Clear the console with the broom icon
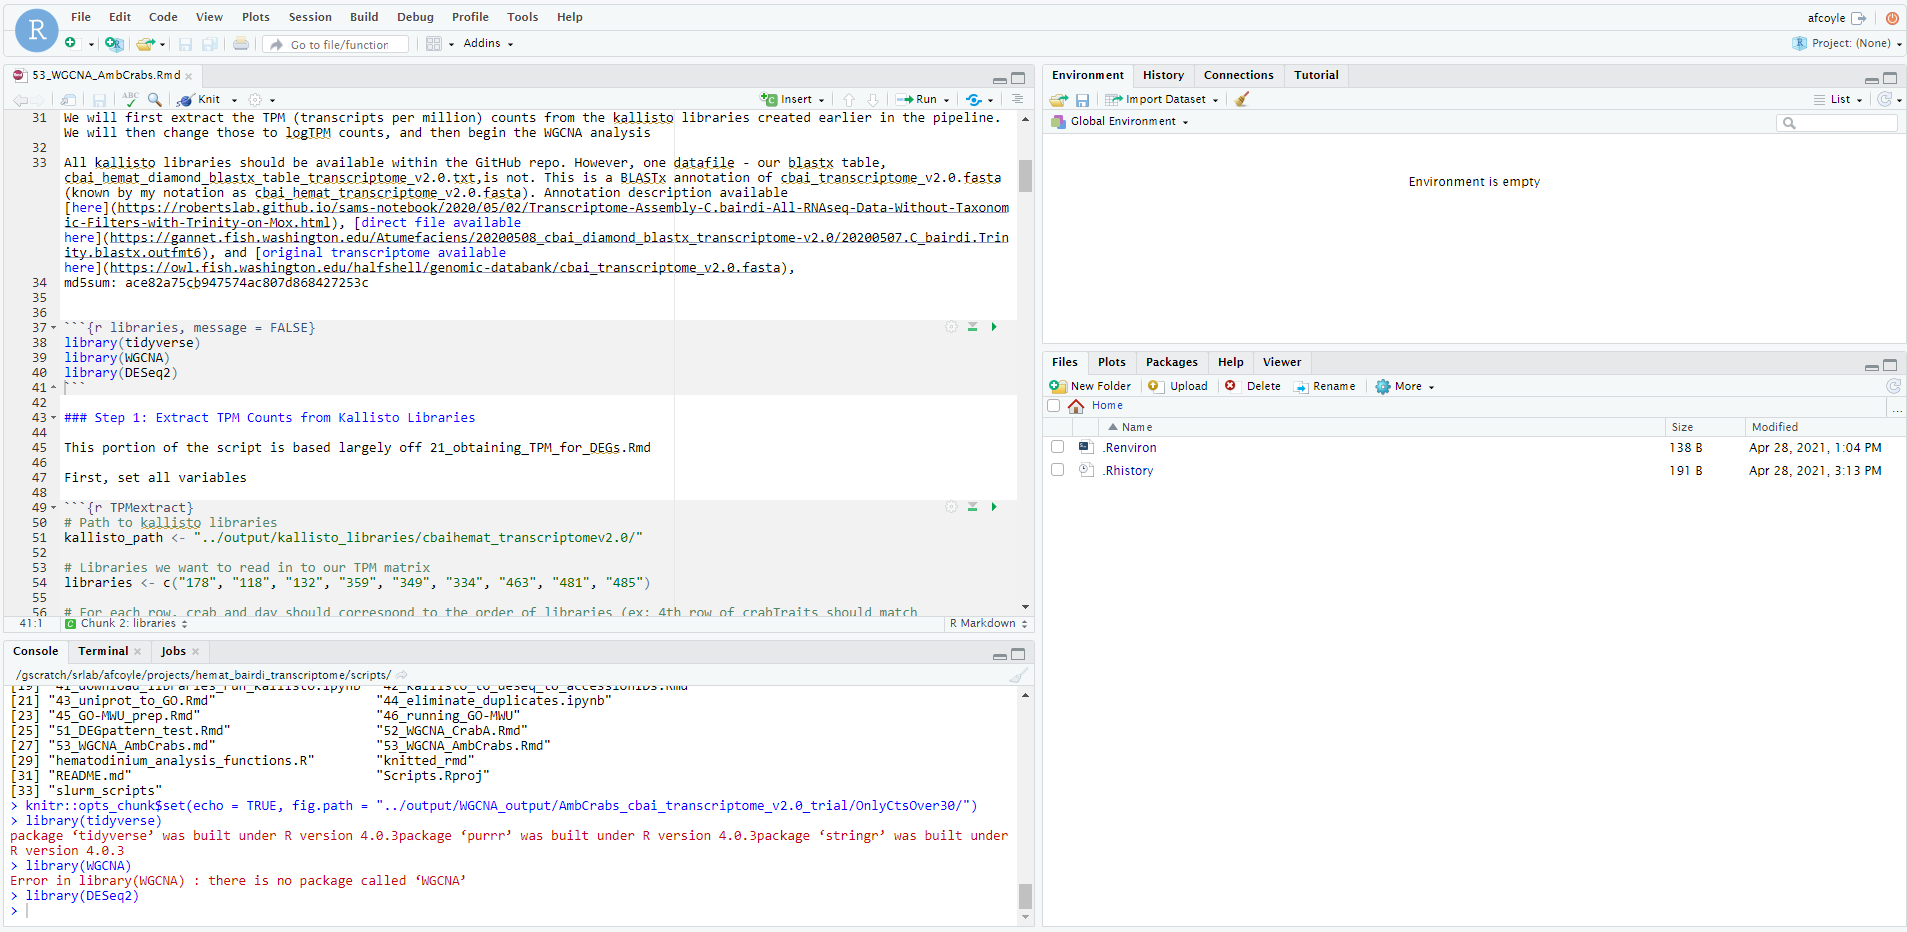 click(1018, 675)
